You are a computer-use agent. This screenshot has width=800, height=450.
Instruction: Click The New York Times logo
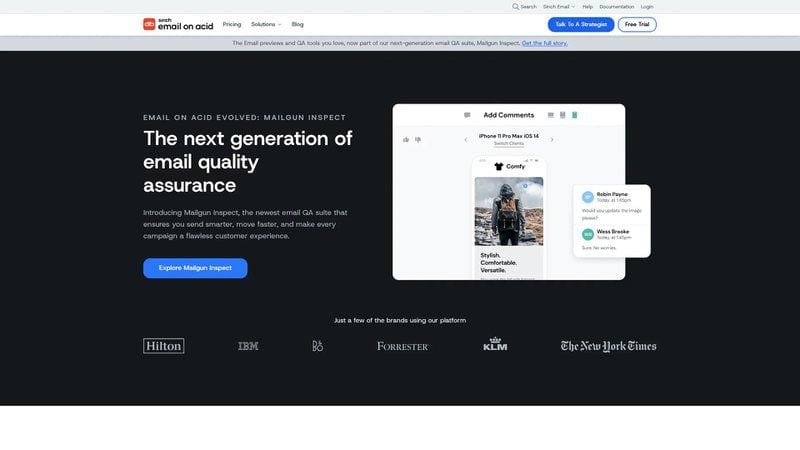(608, 346)
